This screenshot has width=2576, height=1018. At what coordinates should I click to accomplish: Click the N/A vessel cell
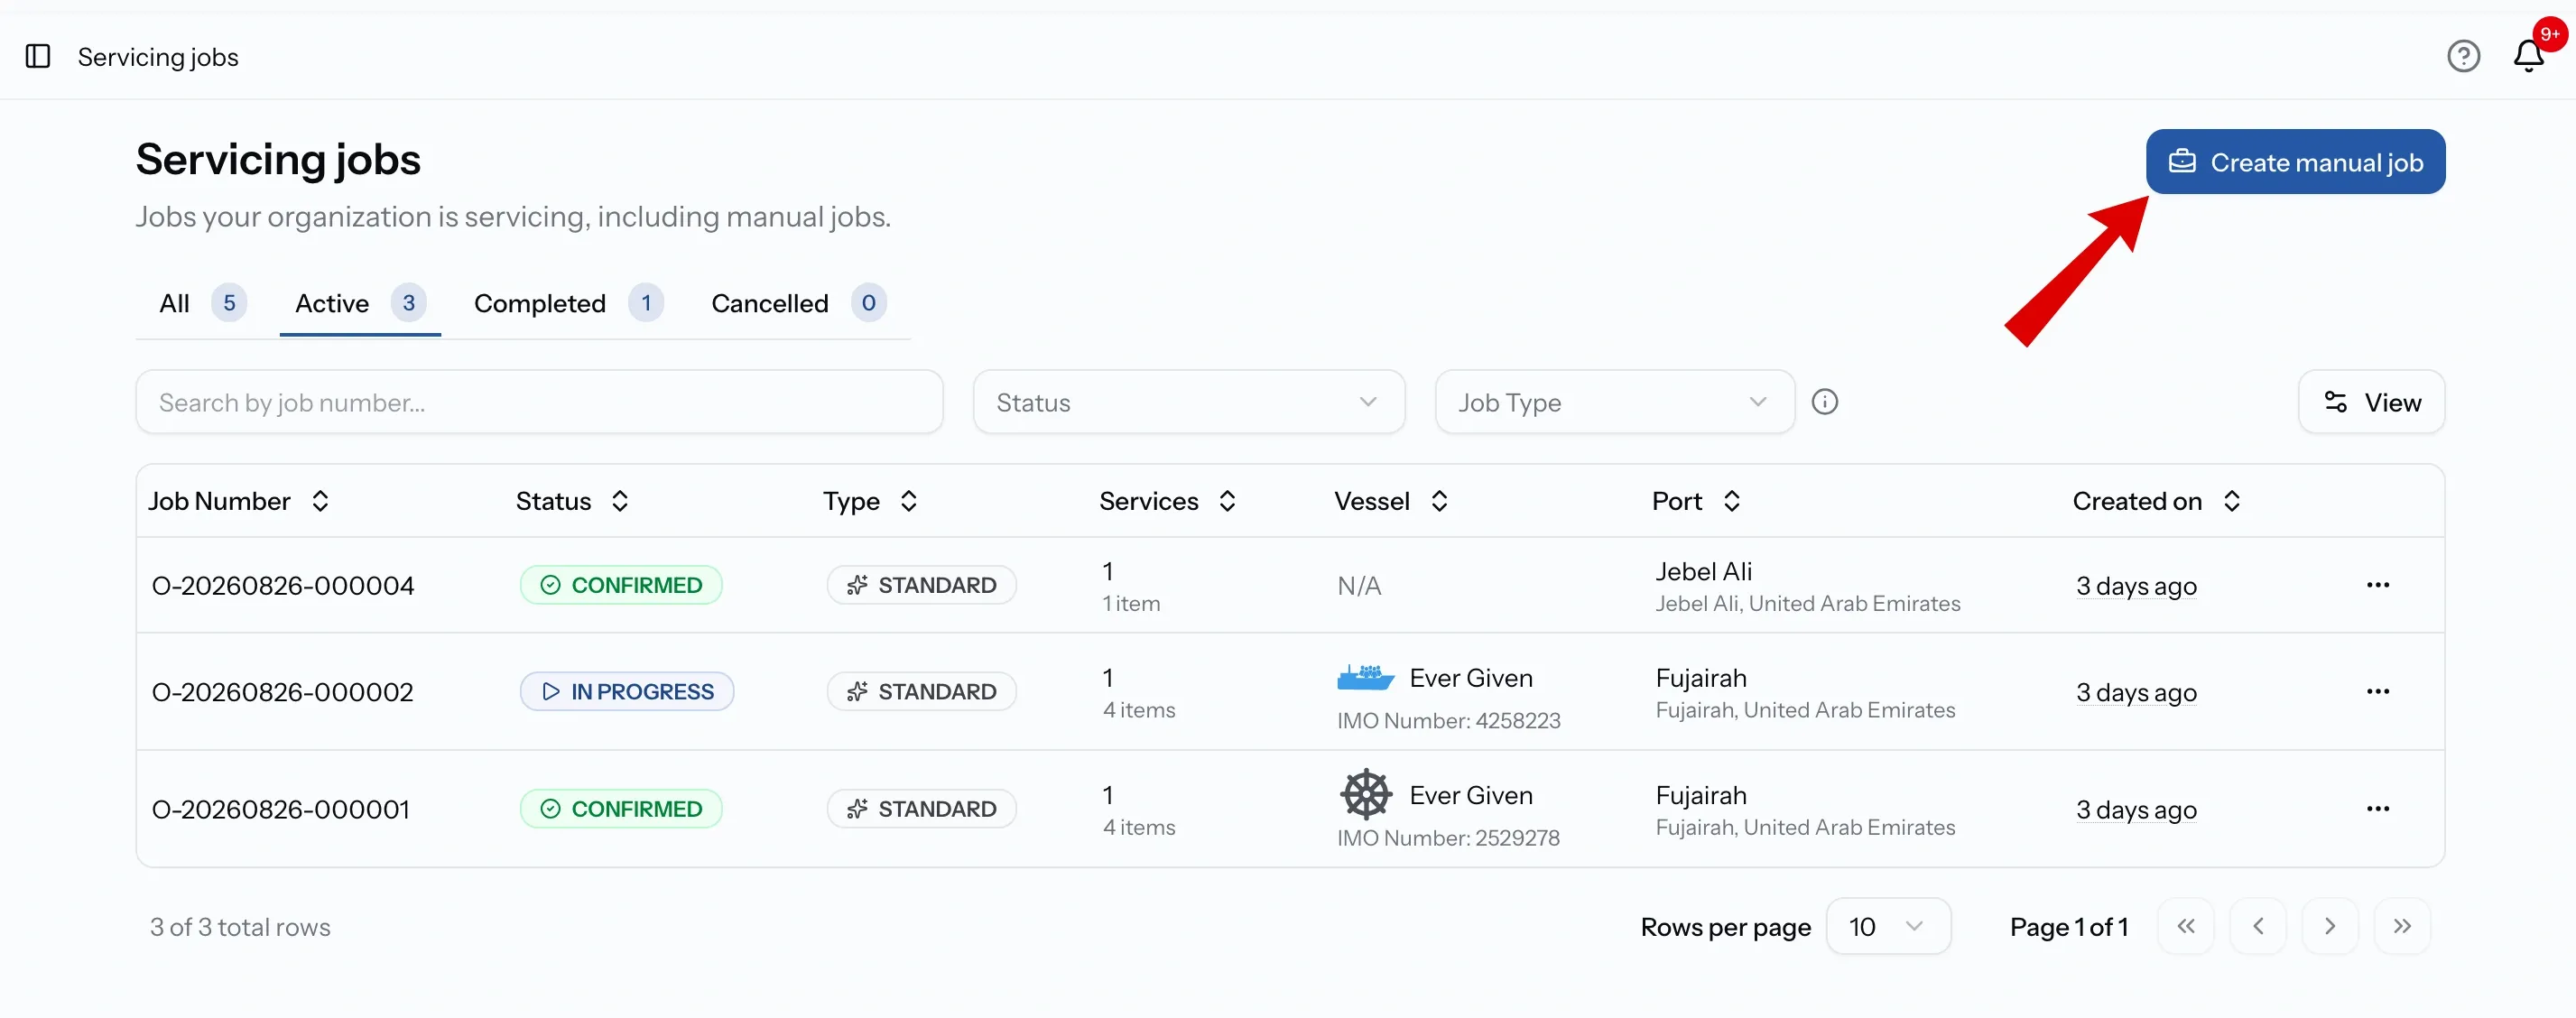click(x=1359, y=586)
